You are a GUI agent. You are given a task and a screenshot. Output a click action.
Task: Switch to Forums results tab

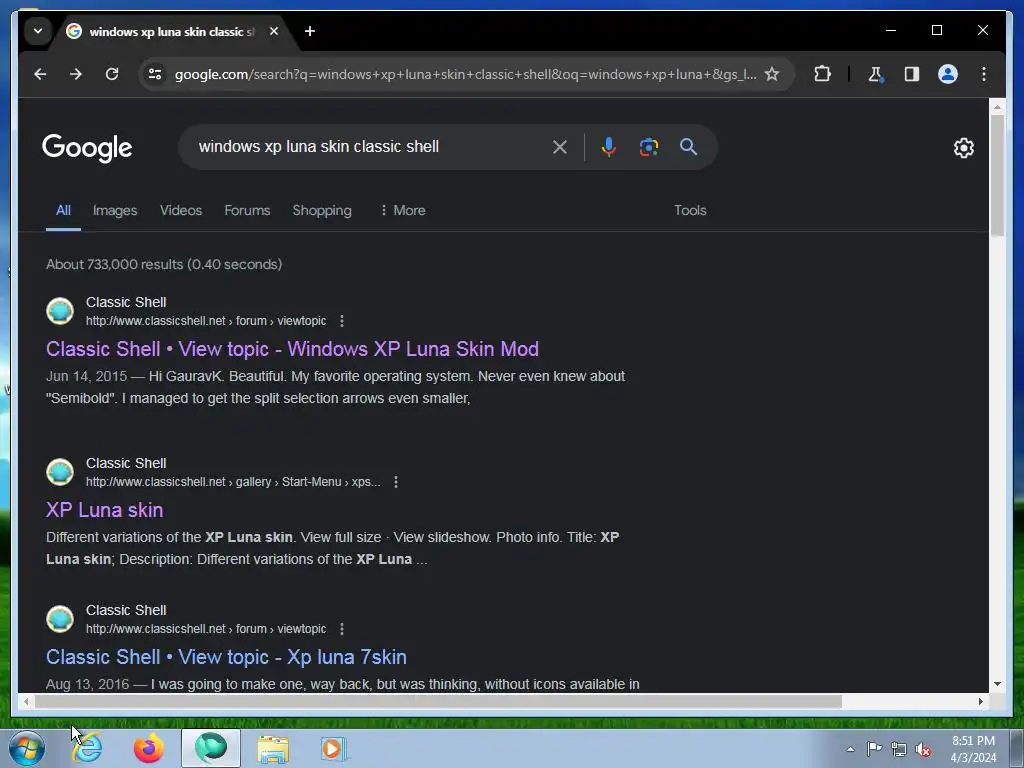point(247,210)
